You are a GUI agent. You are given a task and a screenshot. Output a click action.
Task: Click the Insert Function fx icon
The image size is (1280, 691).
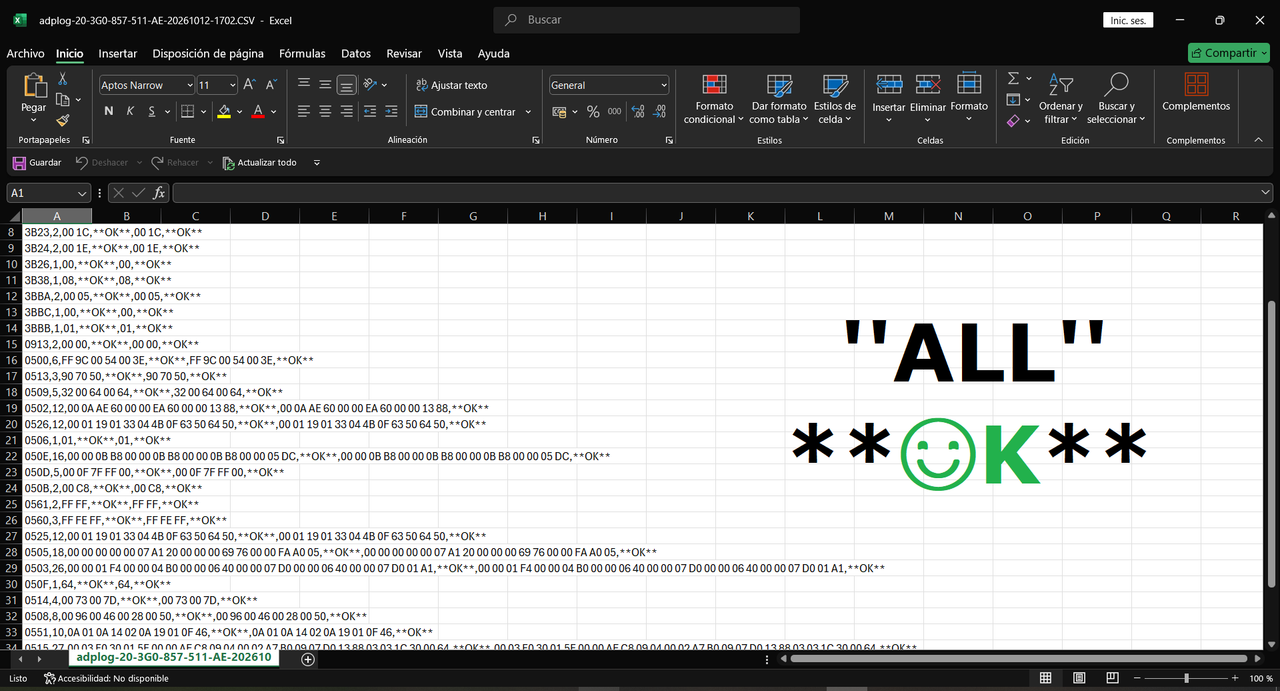pos(159,193)
